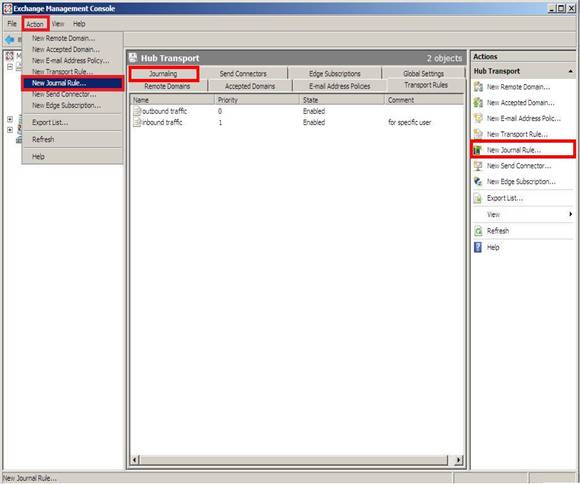Viewport: 580px width, 484px height.
Task: Click the New Accepted Domain icon in Actions pane
Action: pos(478,102)
